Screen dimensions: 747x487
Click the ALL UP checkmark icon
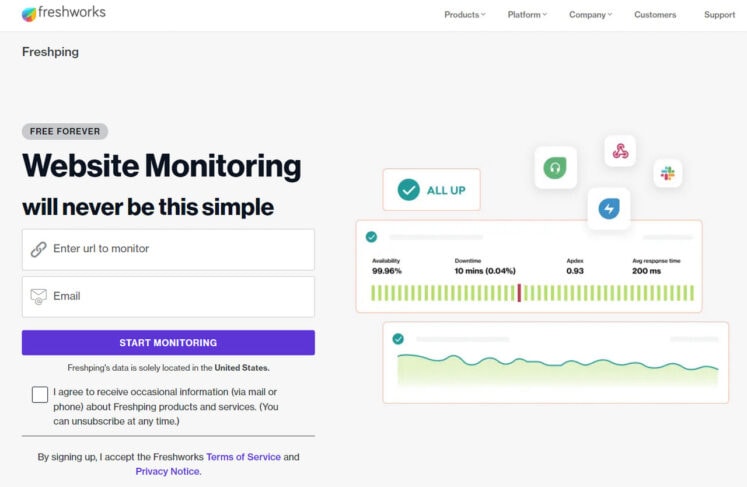(408, 190)
